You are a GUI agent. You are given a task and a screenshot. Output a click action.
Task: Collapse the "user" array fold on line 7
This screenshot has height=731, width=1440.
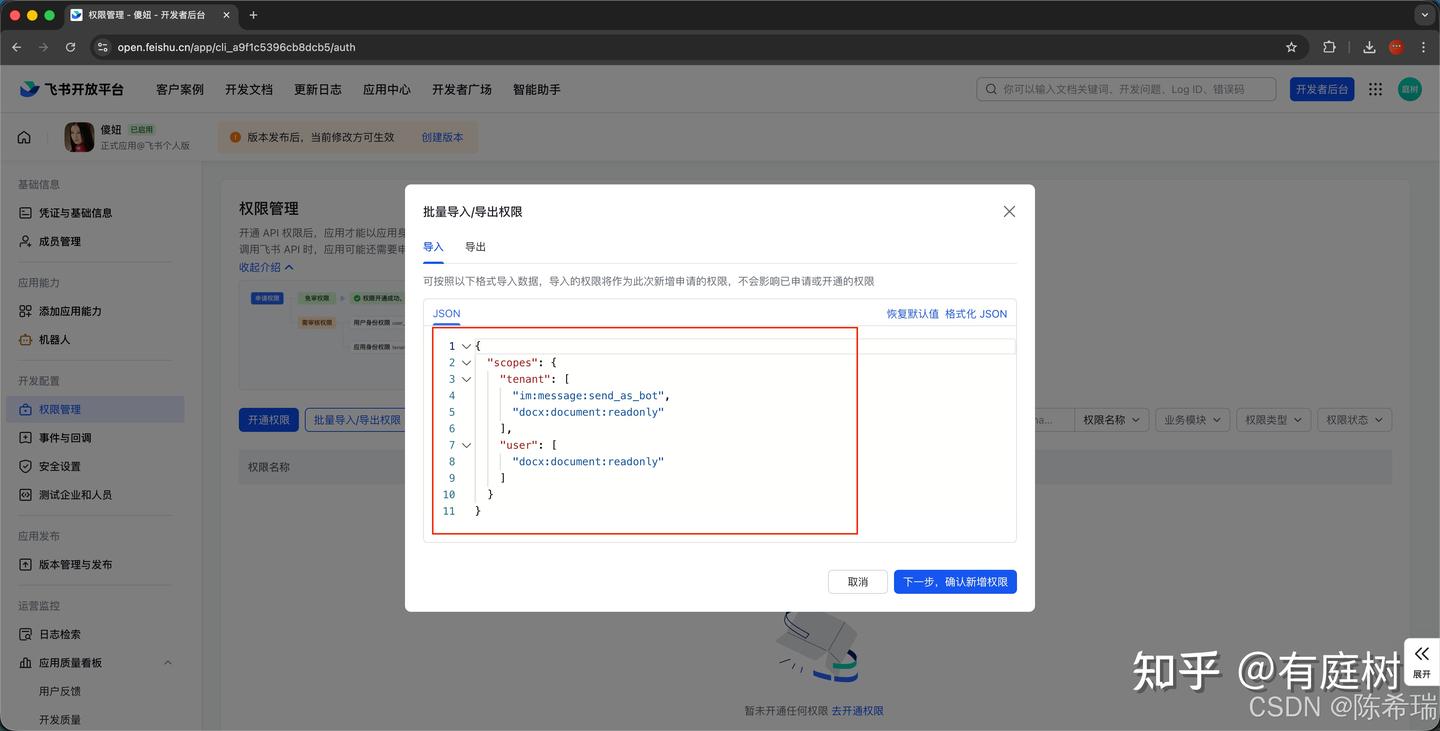point(466,445)
